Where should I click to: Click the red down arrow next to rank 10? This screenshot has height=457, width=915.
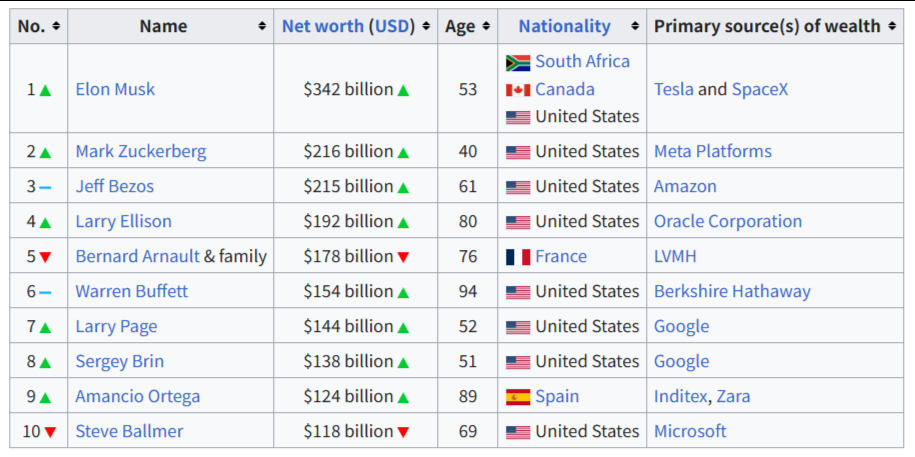(50, 432)
